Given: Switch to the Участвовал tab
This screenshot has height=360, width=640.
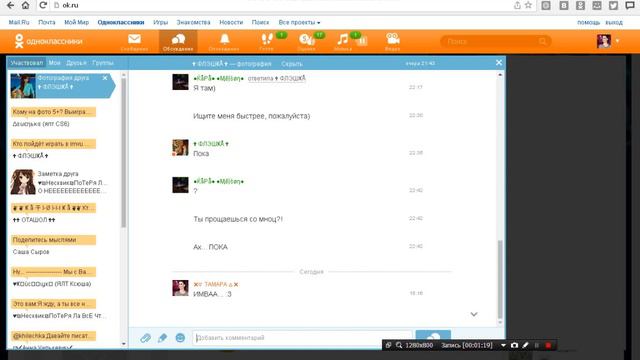Looking at the screenshot, I should [x=27, y=63].
